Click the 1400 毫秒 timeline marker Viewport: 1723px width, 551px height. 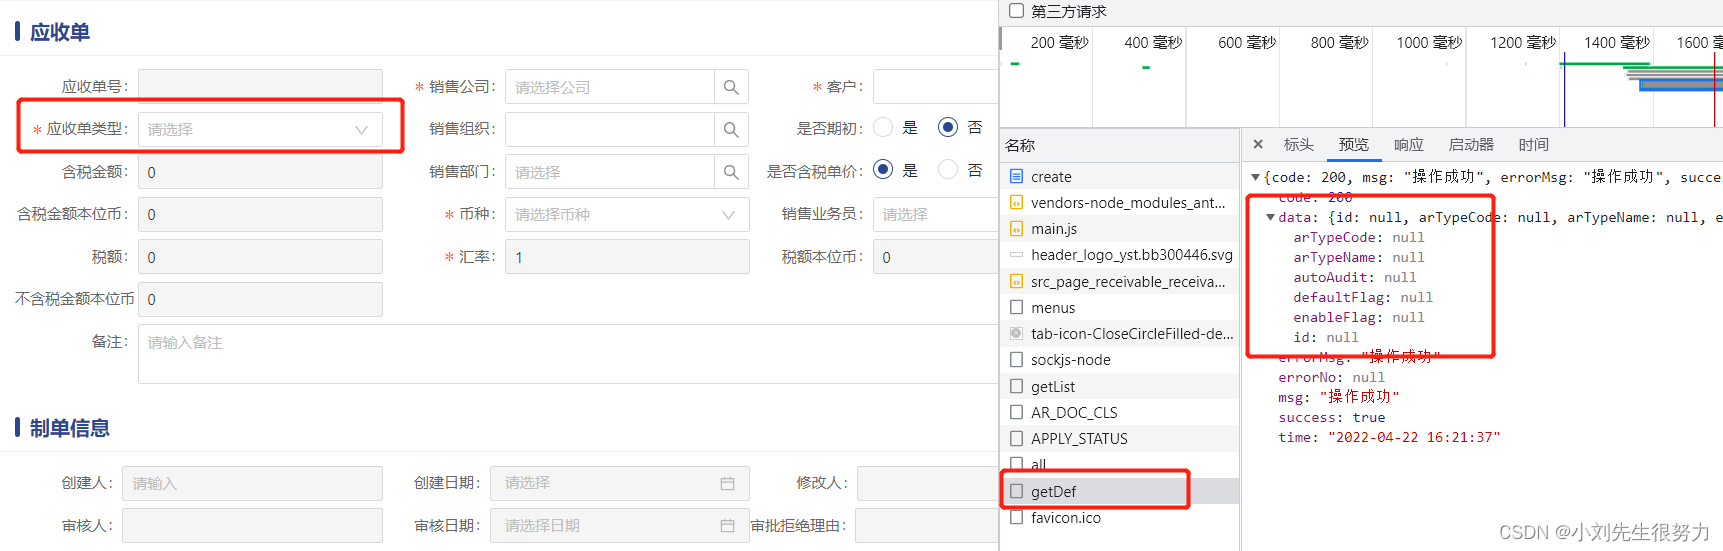coord(1616,42)
